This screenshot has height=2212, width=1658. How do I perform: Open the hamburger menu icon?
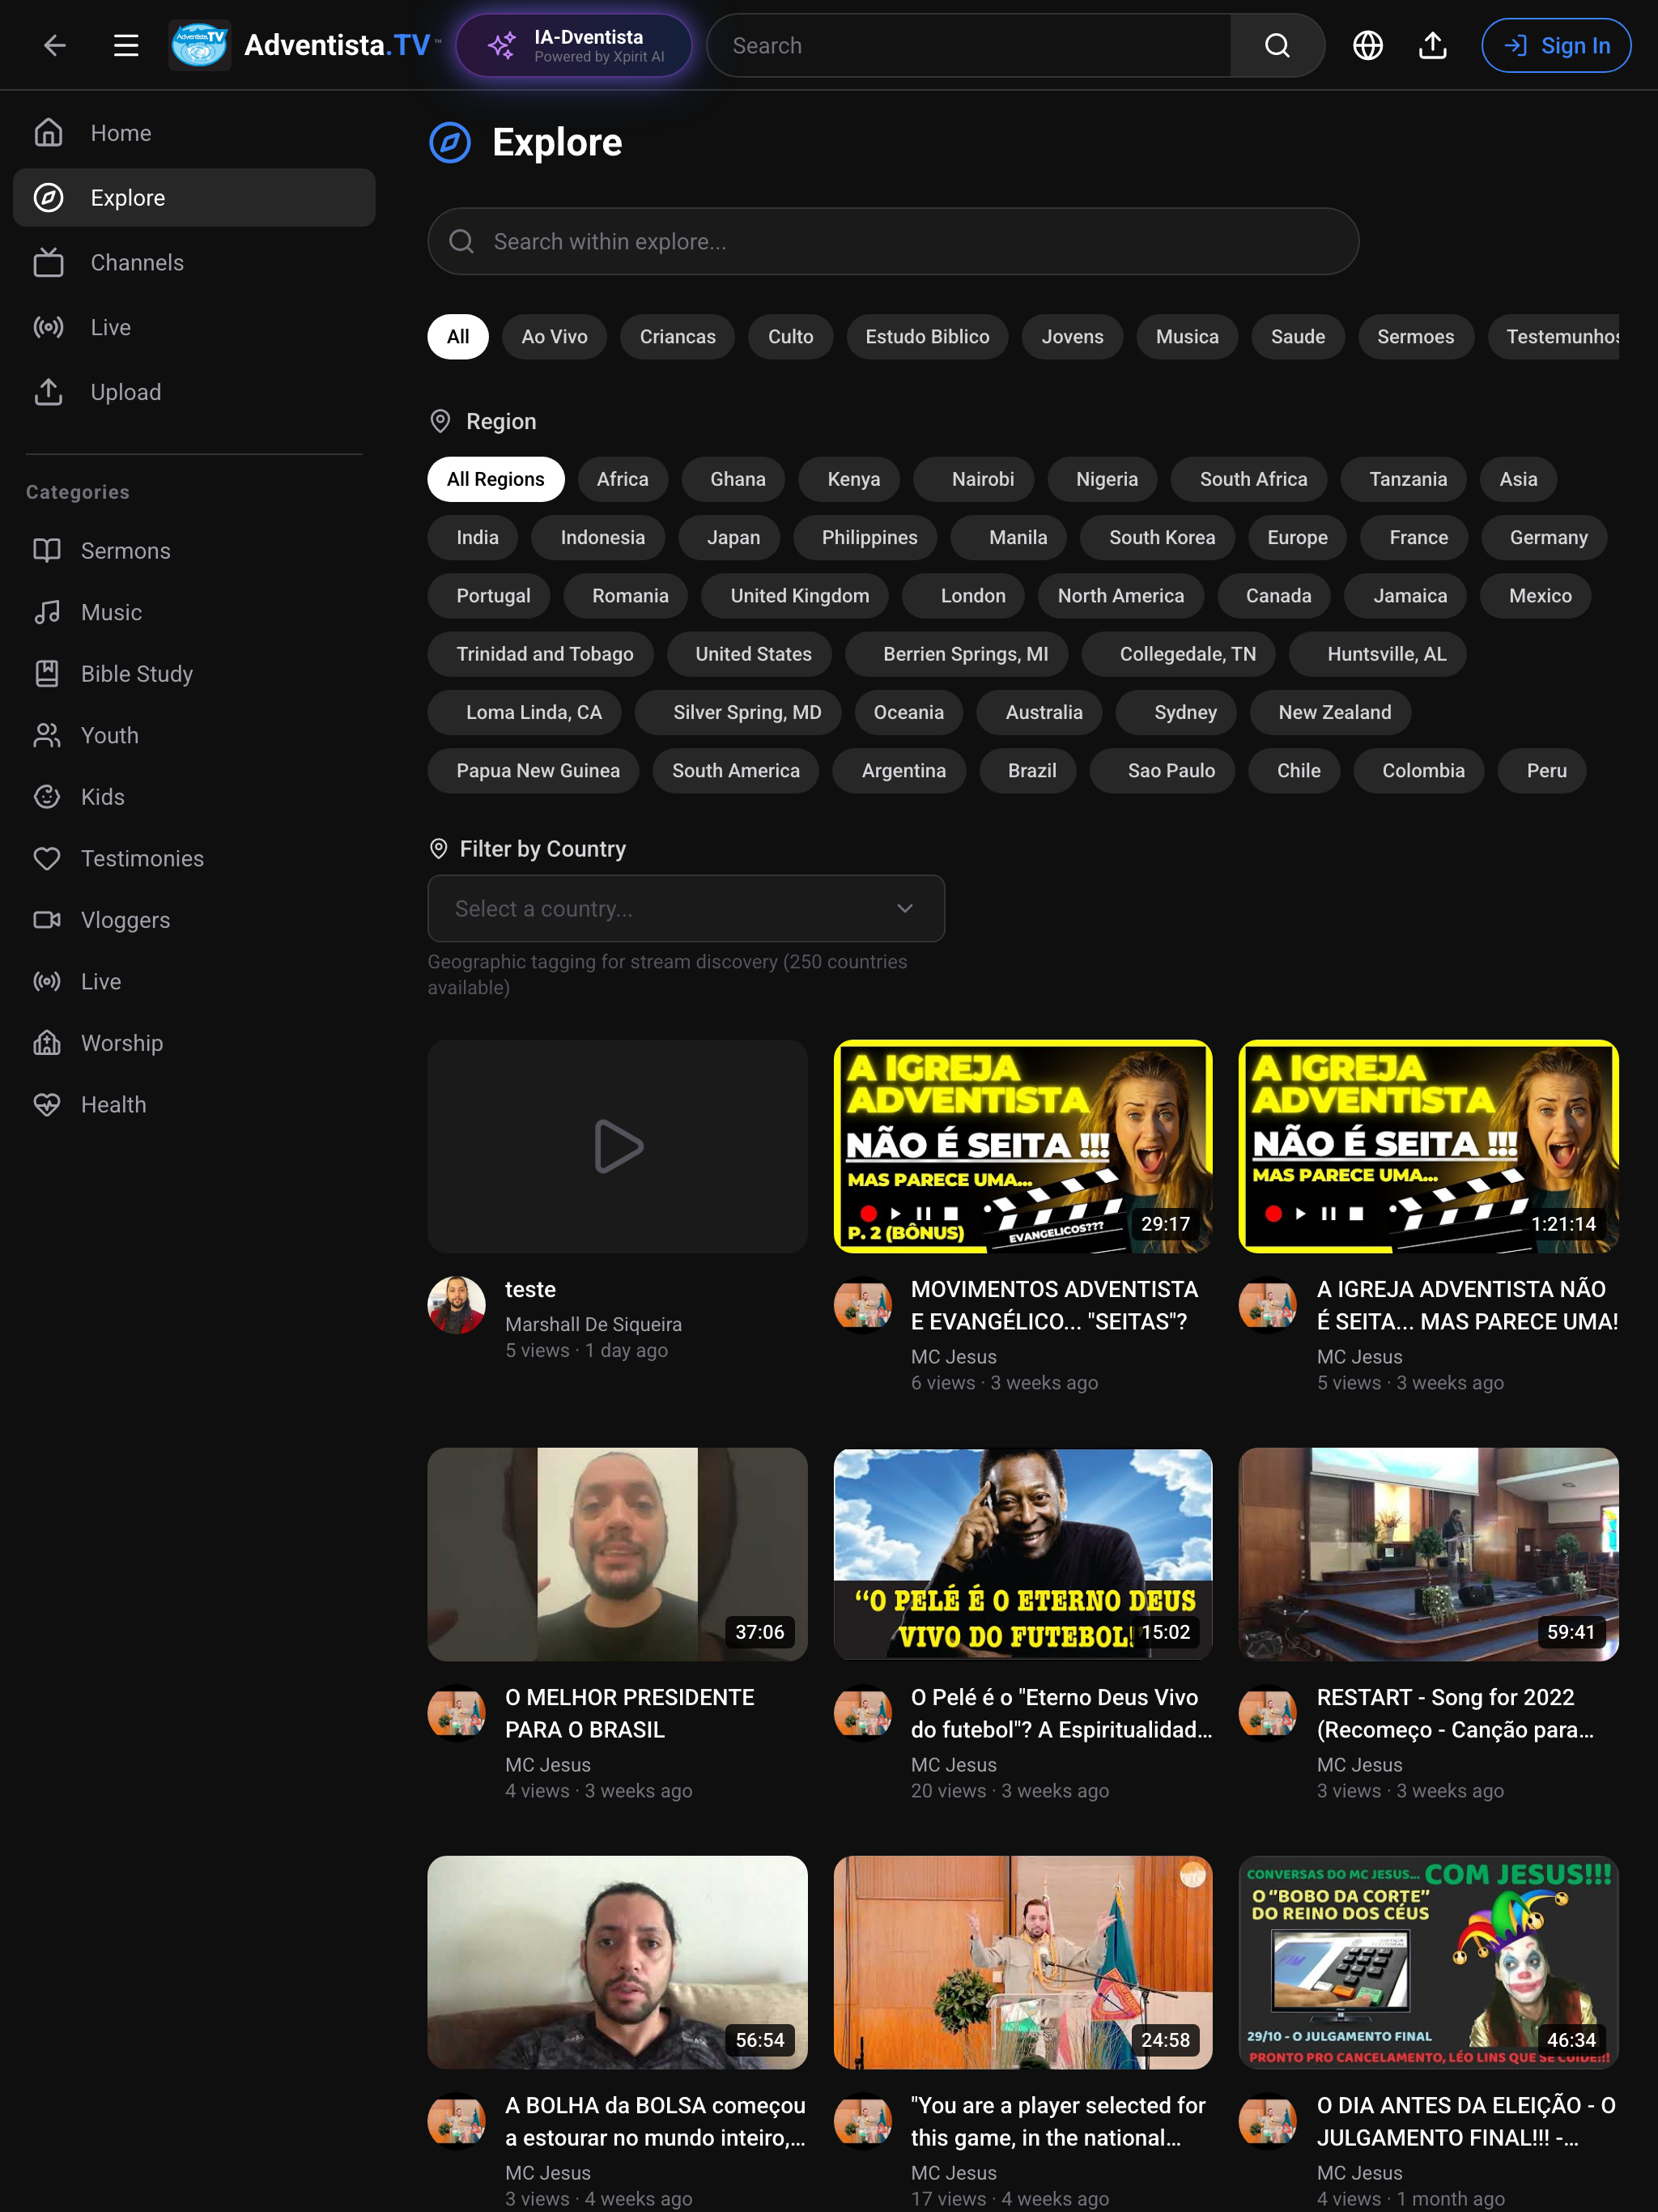[126, 45]
